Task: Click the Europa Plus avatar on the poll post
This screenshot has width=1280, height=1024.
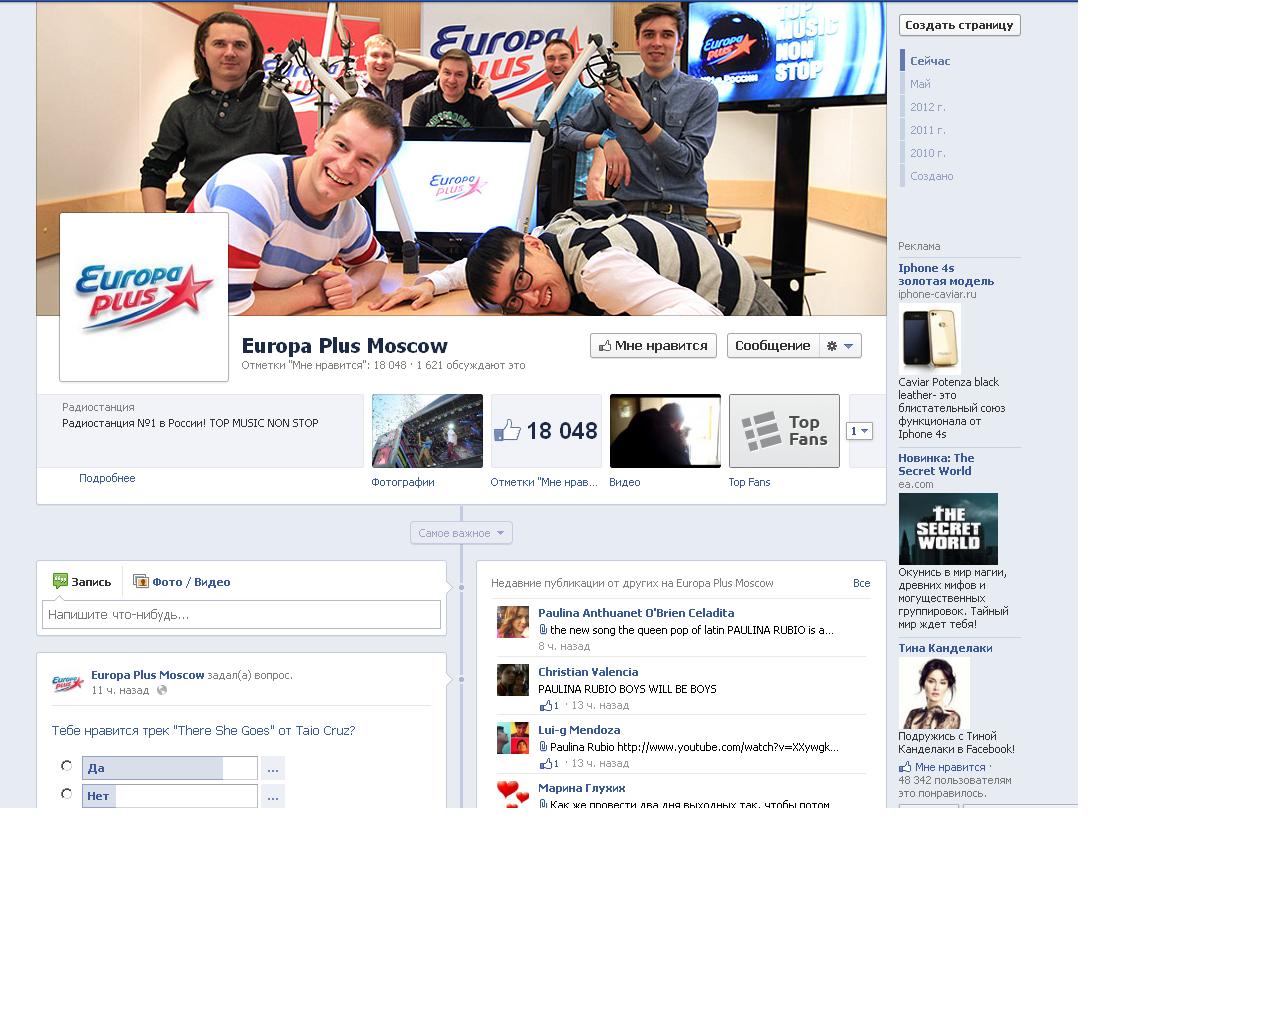Action: [x=67, y=683]
